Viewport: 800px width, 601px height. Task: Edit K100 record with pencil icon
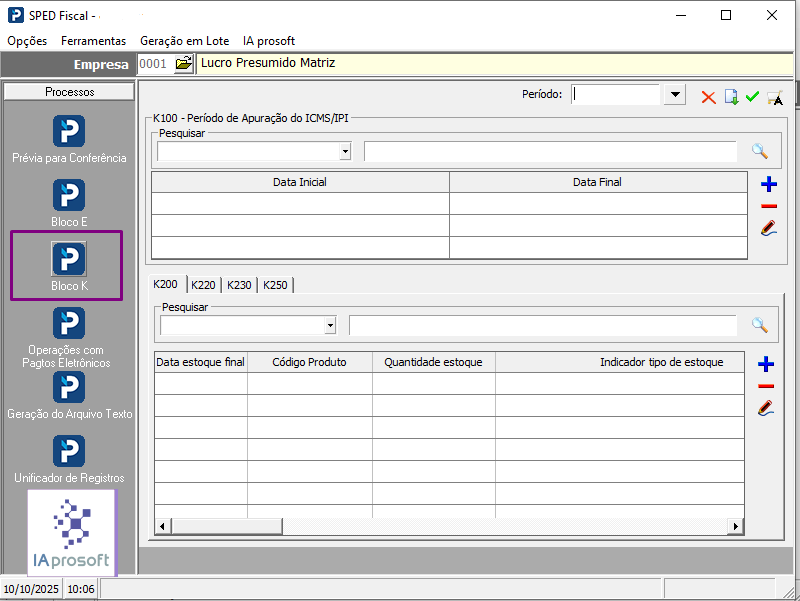(768, 228)
